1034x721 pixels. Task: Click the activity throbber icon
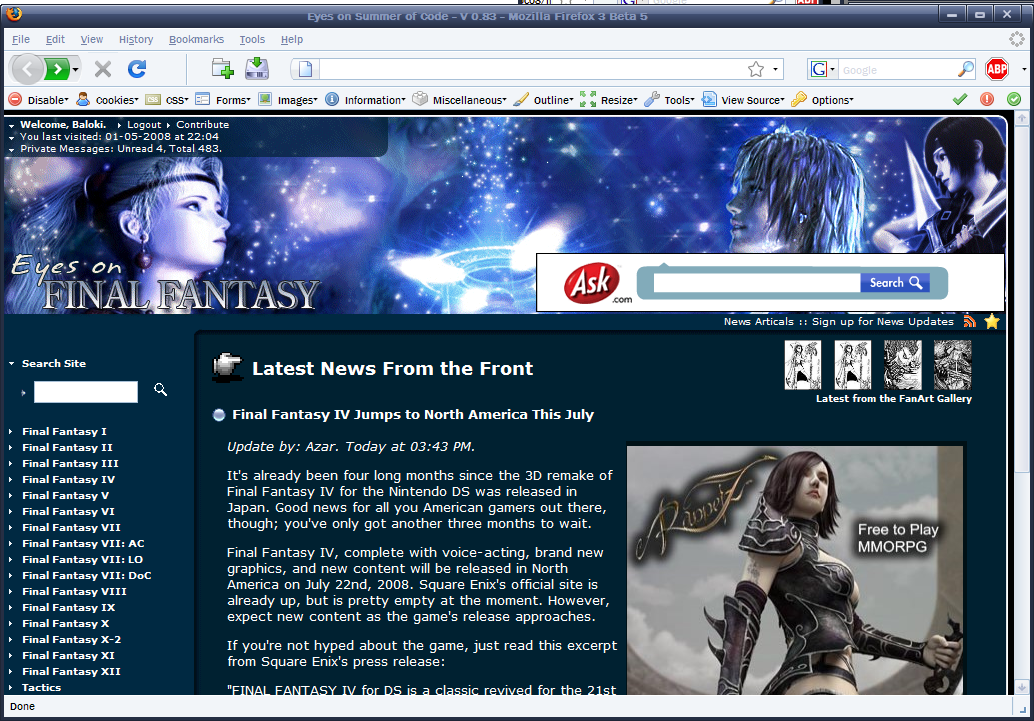tap(1016, 39)
